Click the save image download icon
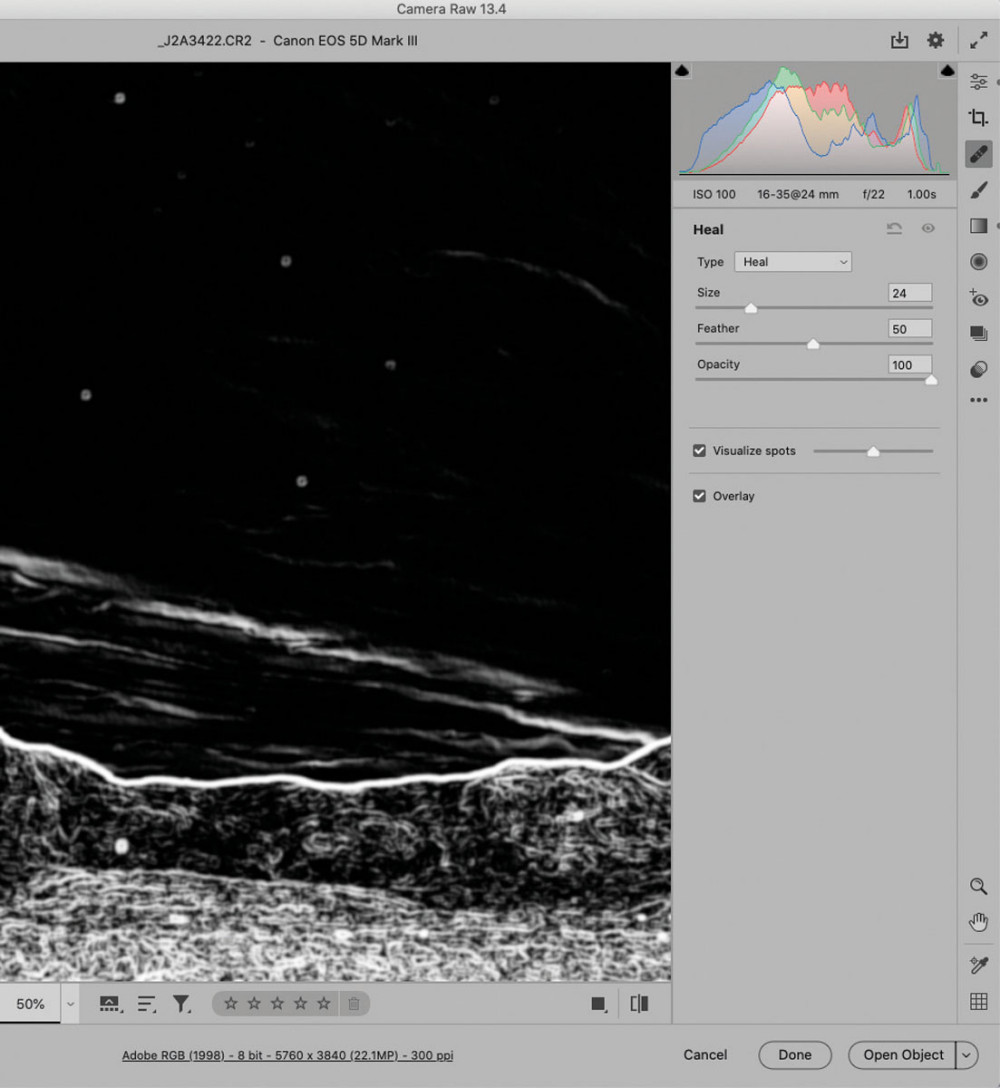Image resolution: width=1000 pixels, height=1088 pixels. point(899,40)
